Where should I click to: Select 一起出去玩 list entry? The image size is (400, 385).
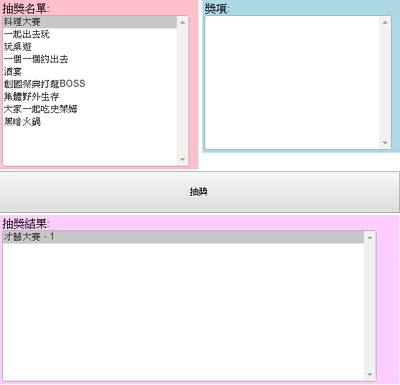(90, 34)
